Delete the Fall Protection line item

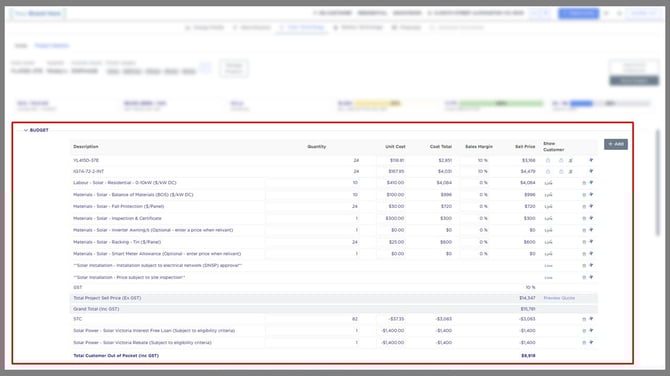tap(584, 206)
